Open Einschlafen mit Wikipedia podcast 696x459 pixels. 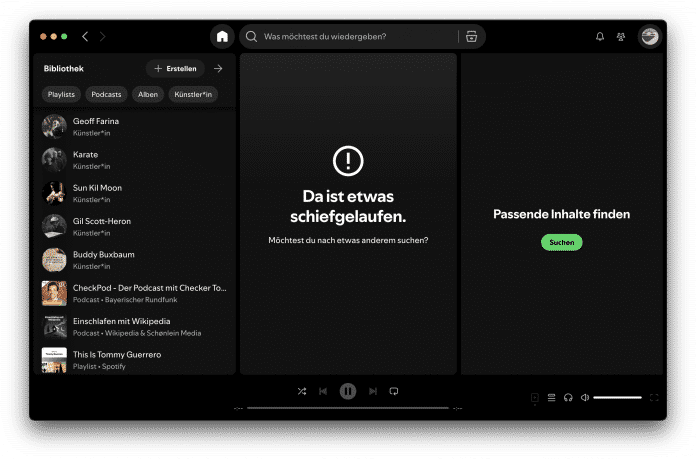(x=134, y=326)
